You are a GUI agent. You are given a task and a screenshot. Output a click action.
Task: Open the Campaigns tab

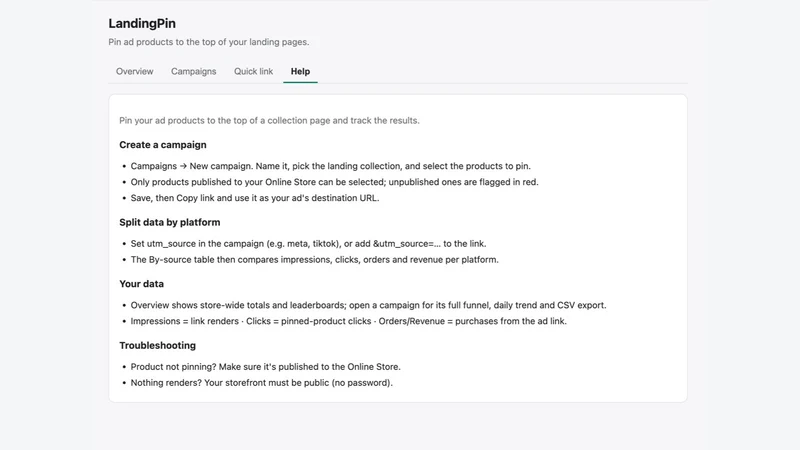point(193,71)
